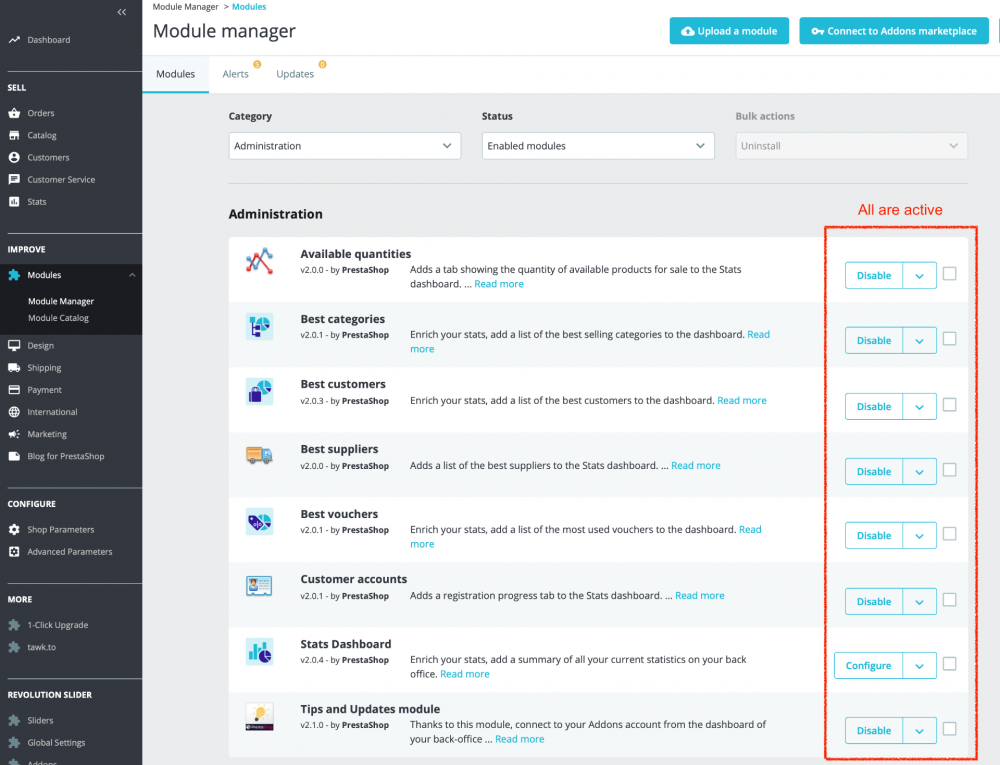
Task: Click the Best vouchers module icon
Action: point(260,521)
